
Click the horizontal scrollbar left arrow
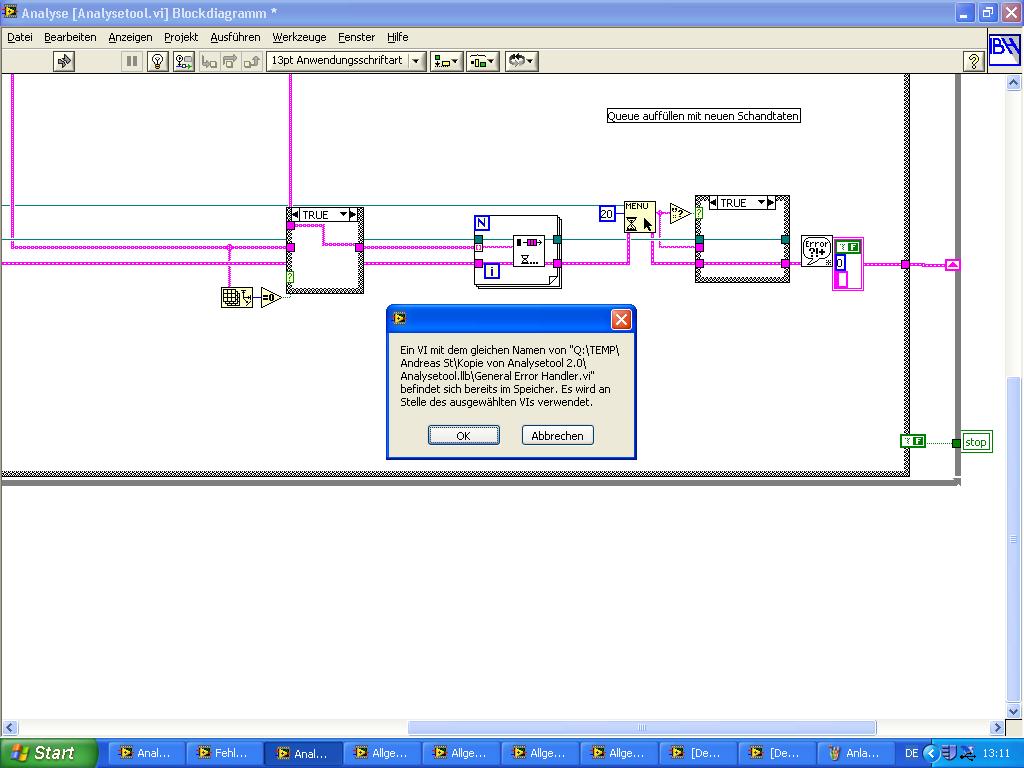(x=9, y=728)
